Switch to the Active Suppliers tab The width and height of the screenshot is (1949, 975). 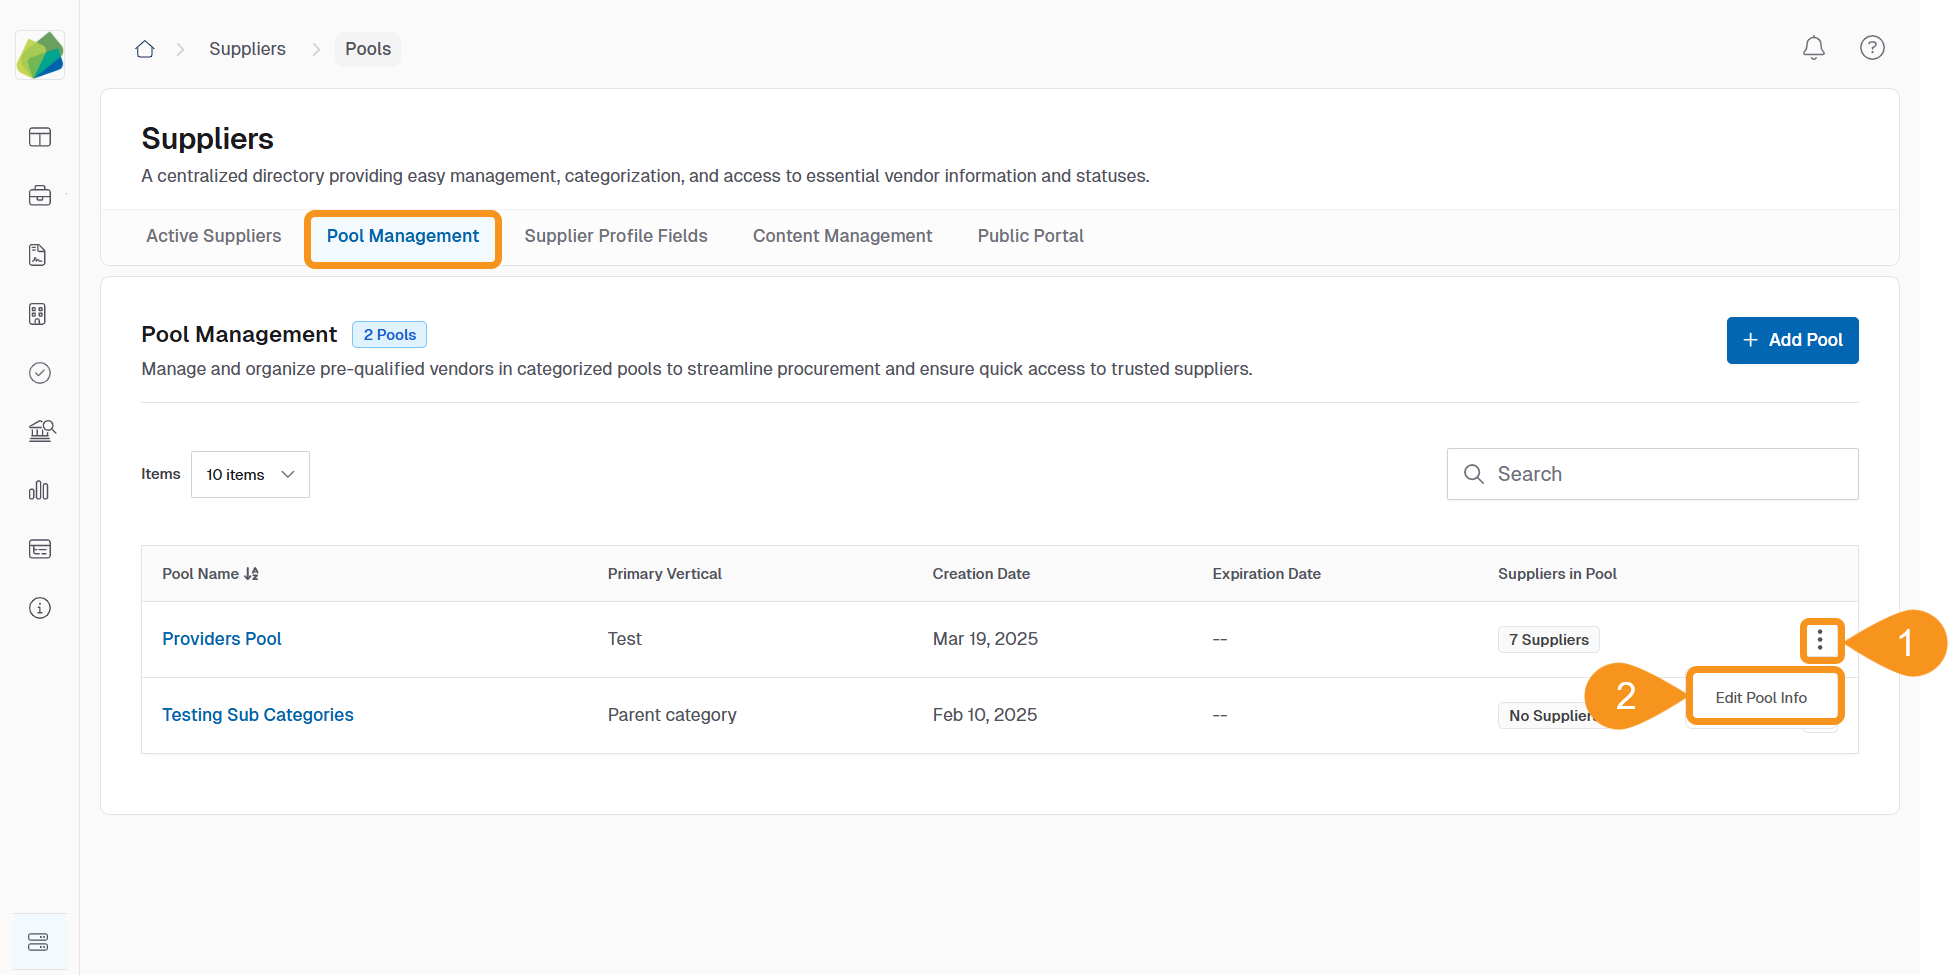(x=213, y=236)
